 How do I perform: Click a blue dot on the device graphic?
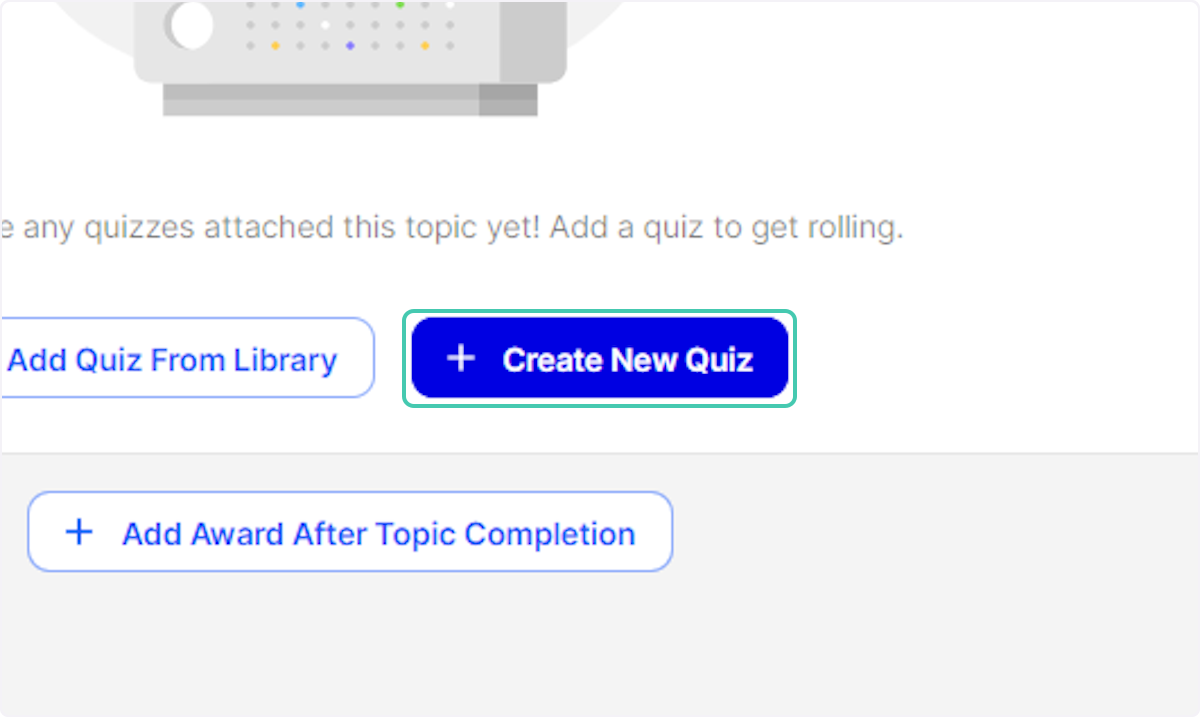(300, 5)
